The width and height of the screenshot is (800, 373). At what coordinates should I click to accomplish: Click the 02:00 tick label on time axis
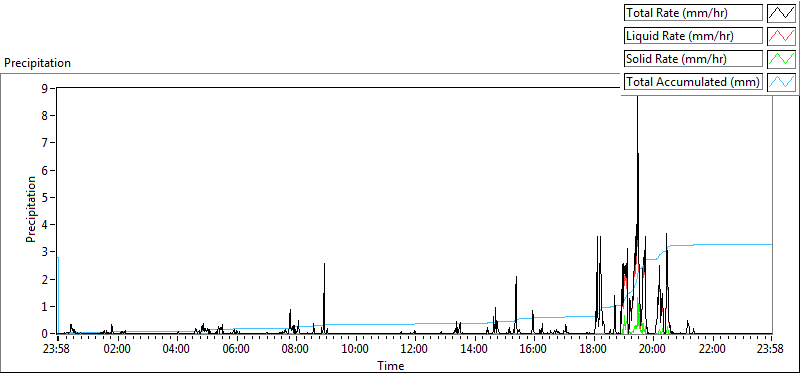[x=118, y=350]
